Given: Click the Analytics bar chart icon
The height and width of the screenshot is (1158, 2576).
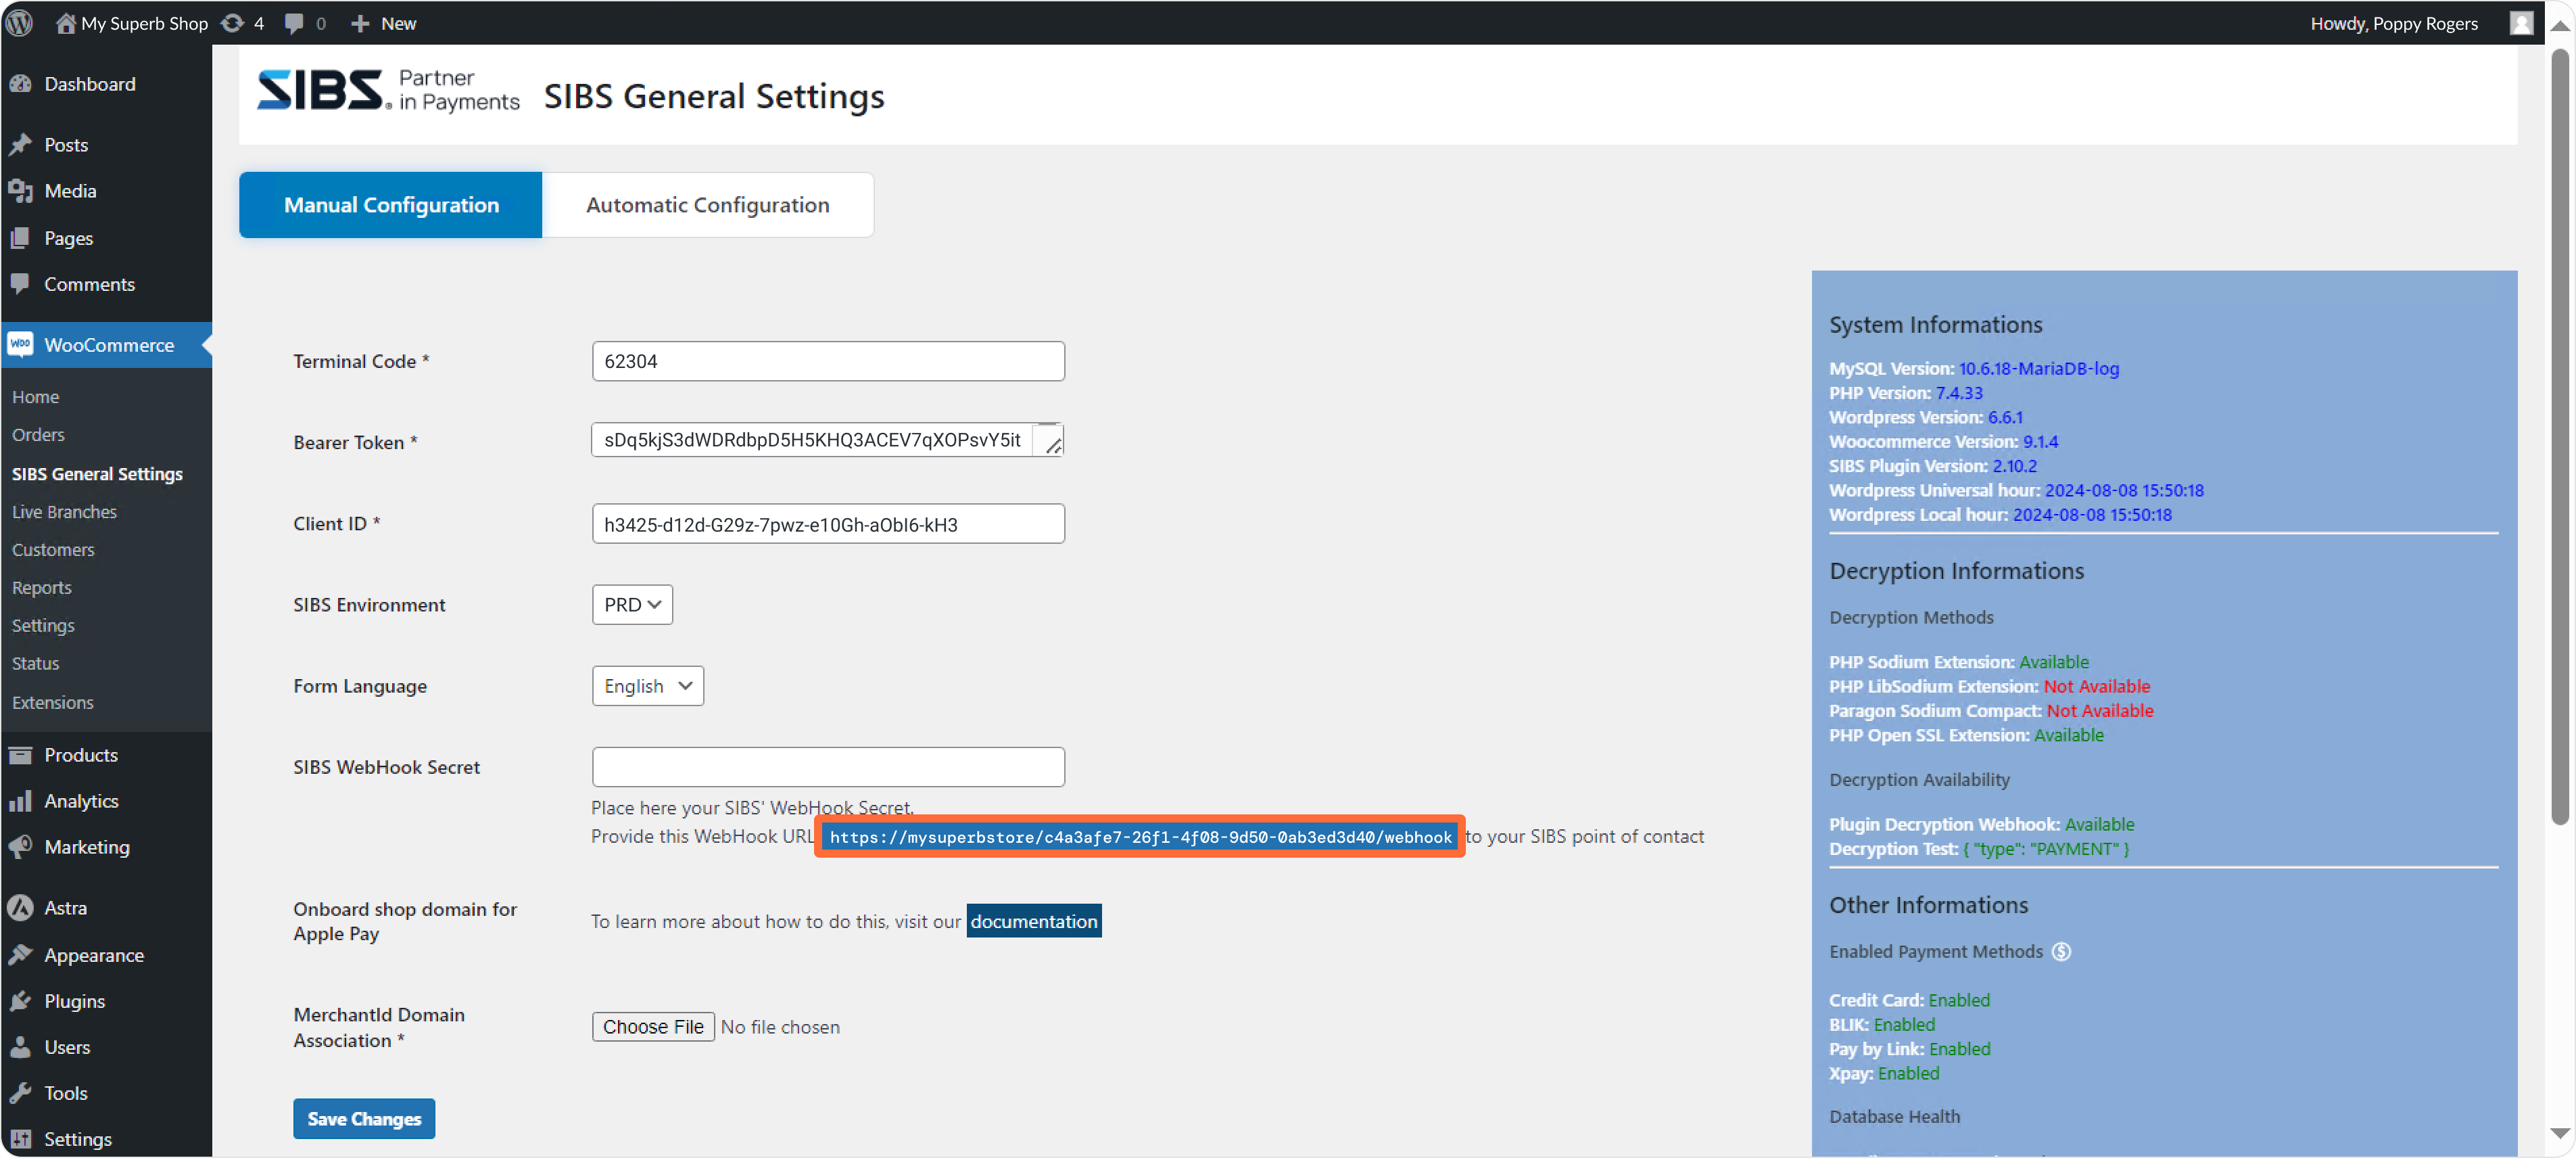Looking at the screenshot, I should [x=21, y=801].
